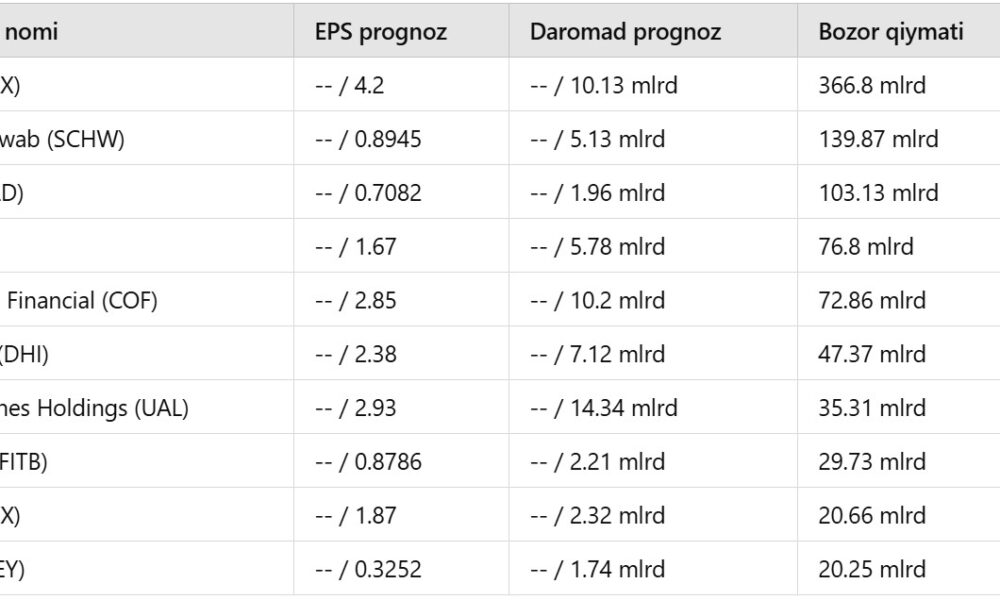Select the 366.8 mlrd market cap cell
The width and height of the screenshot is (1000, 600).
click(872, 86)
